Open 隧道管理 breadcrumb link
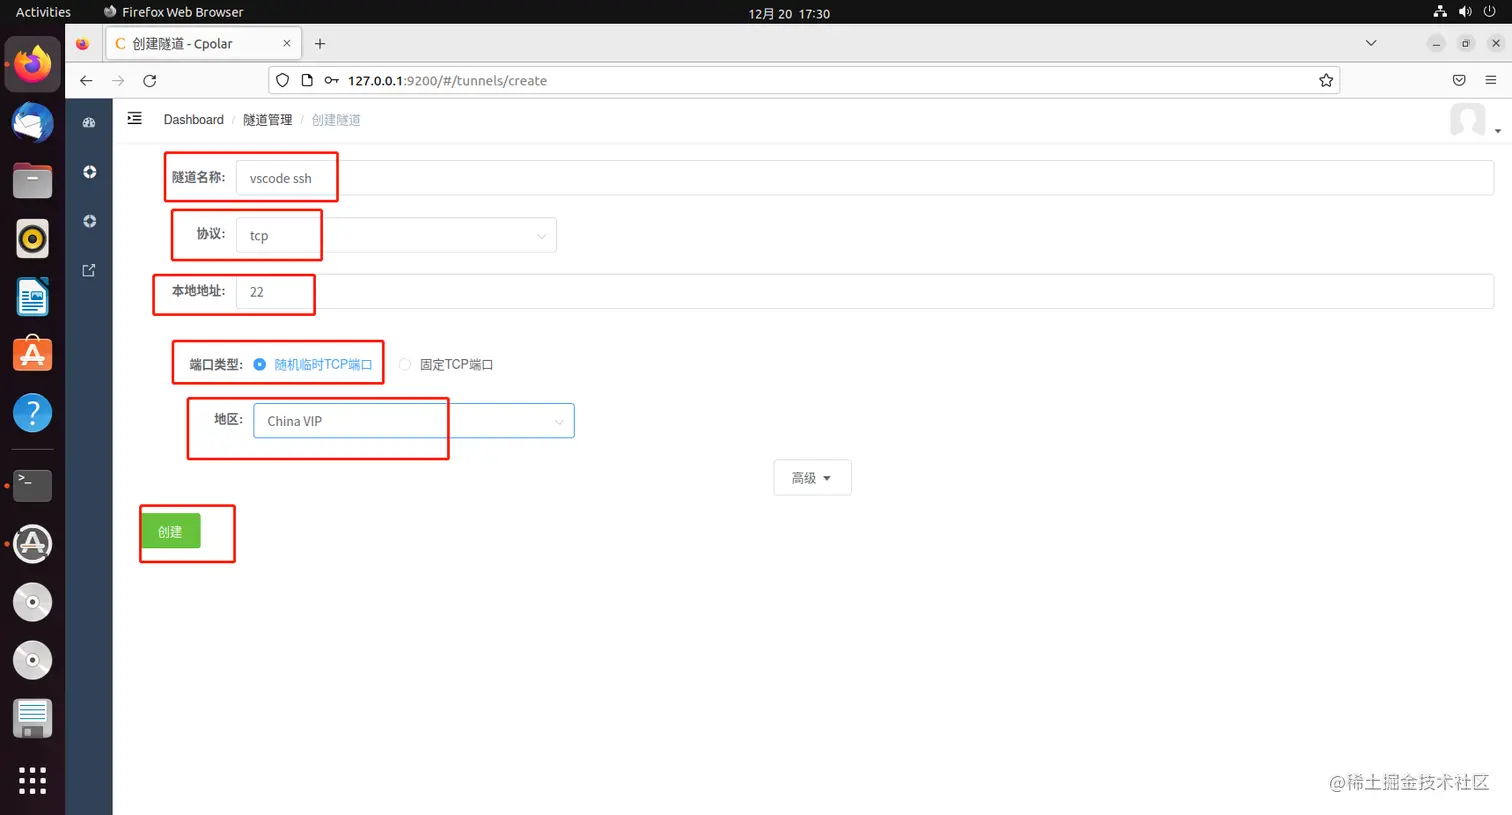Screen dimensions: 1512x815 (x=268, y=119)
